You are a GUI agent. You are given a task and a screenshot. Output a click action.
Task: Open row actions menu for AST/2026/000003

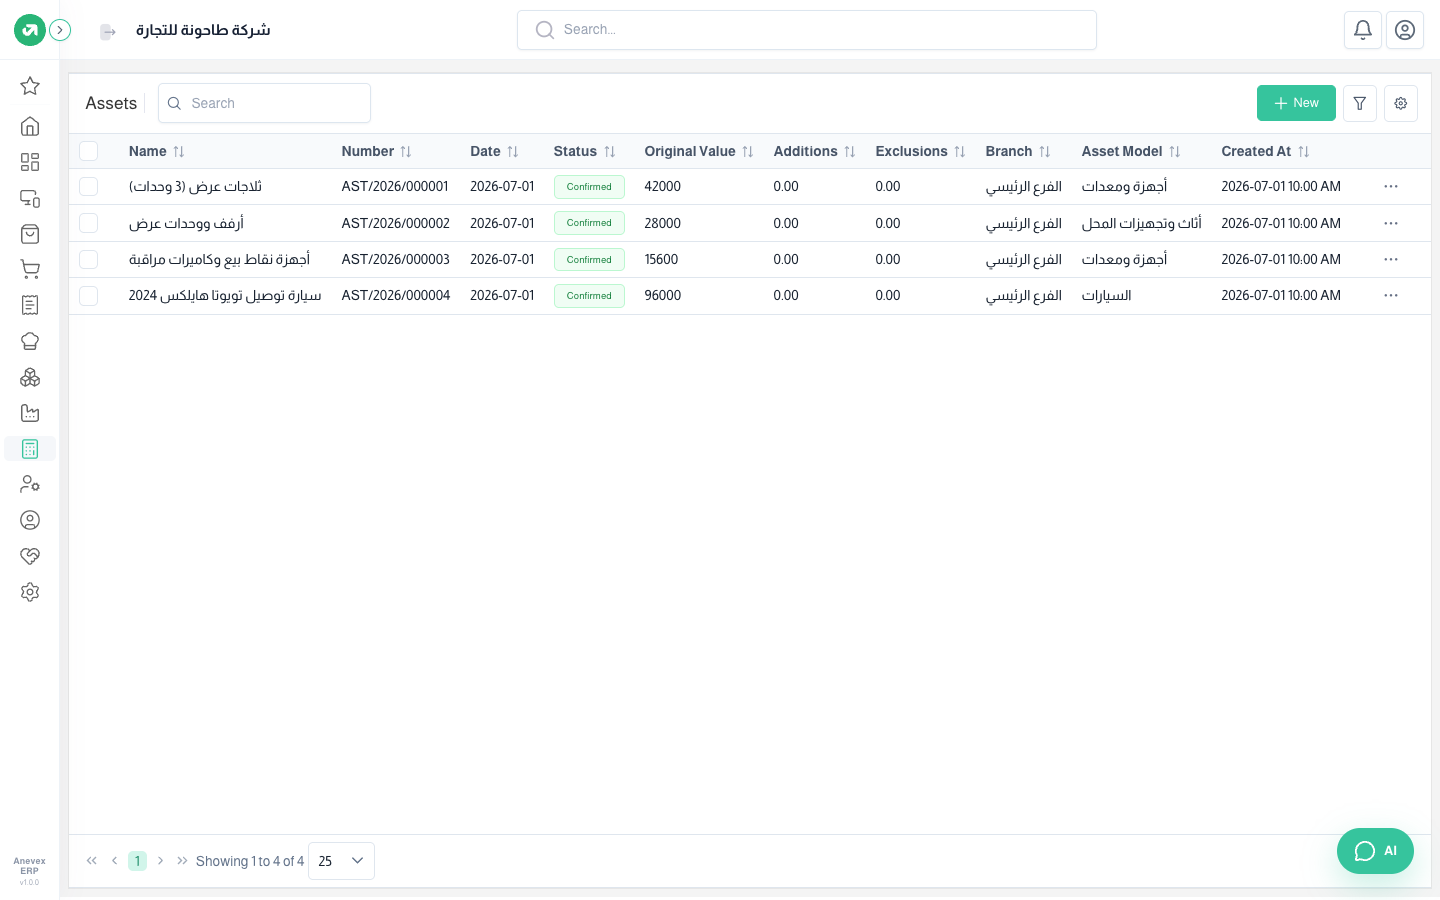coord(1391,259)
